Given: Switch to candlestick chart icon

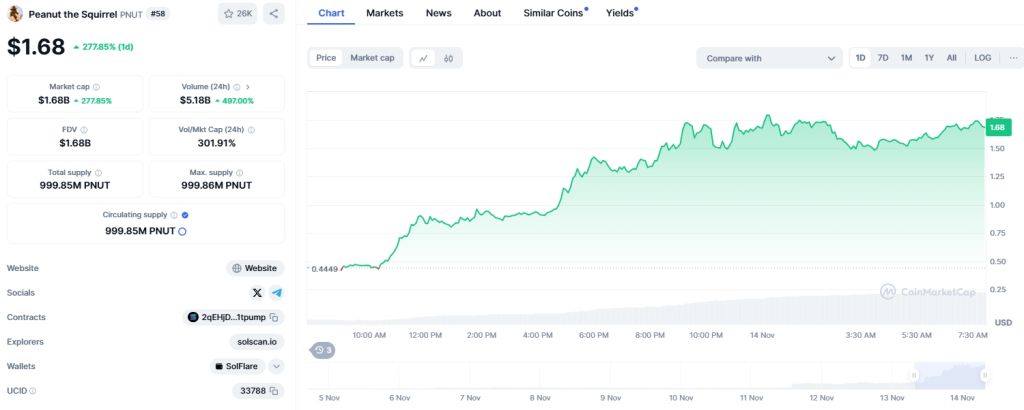Looking at the screenshot, I should coord(449,58).
